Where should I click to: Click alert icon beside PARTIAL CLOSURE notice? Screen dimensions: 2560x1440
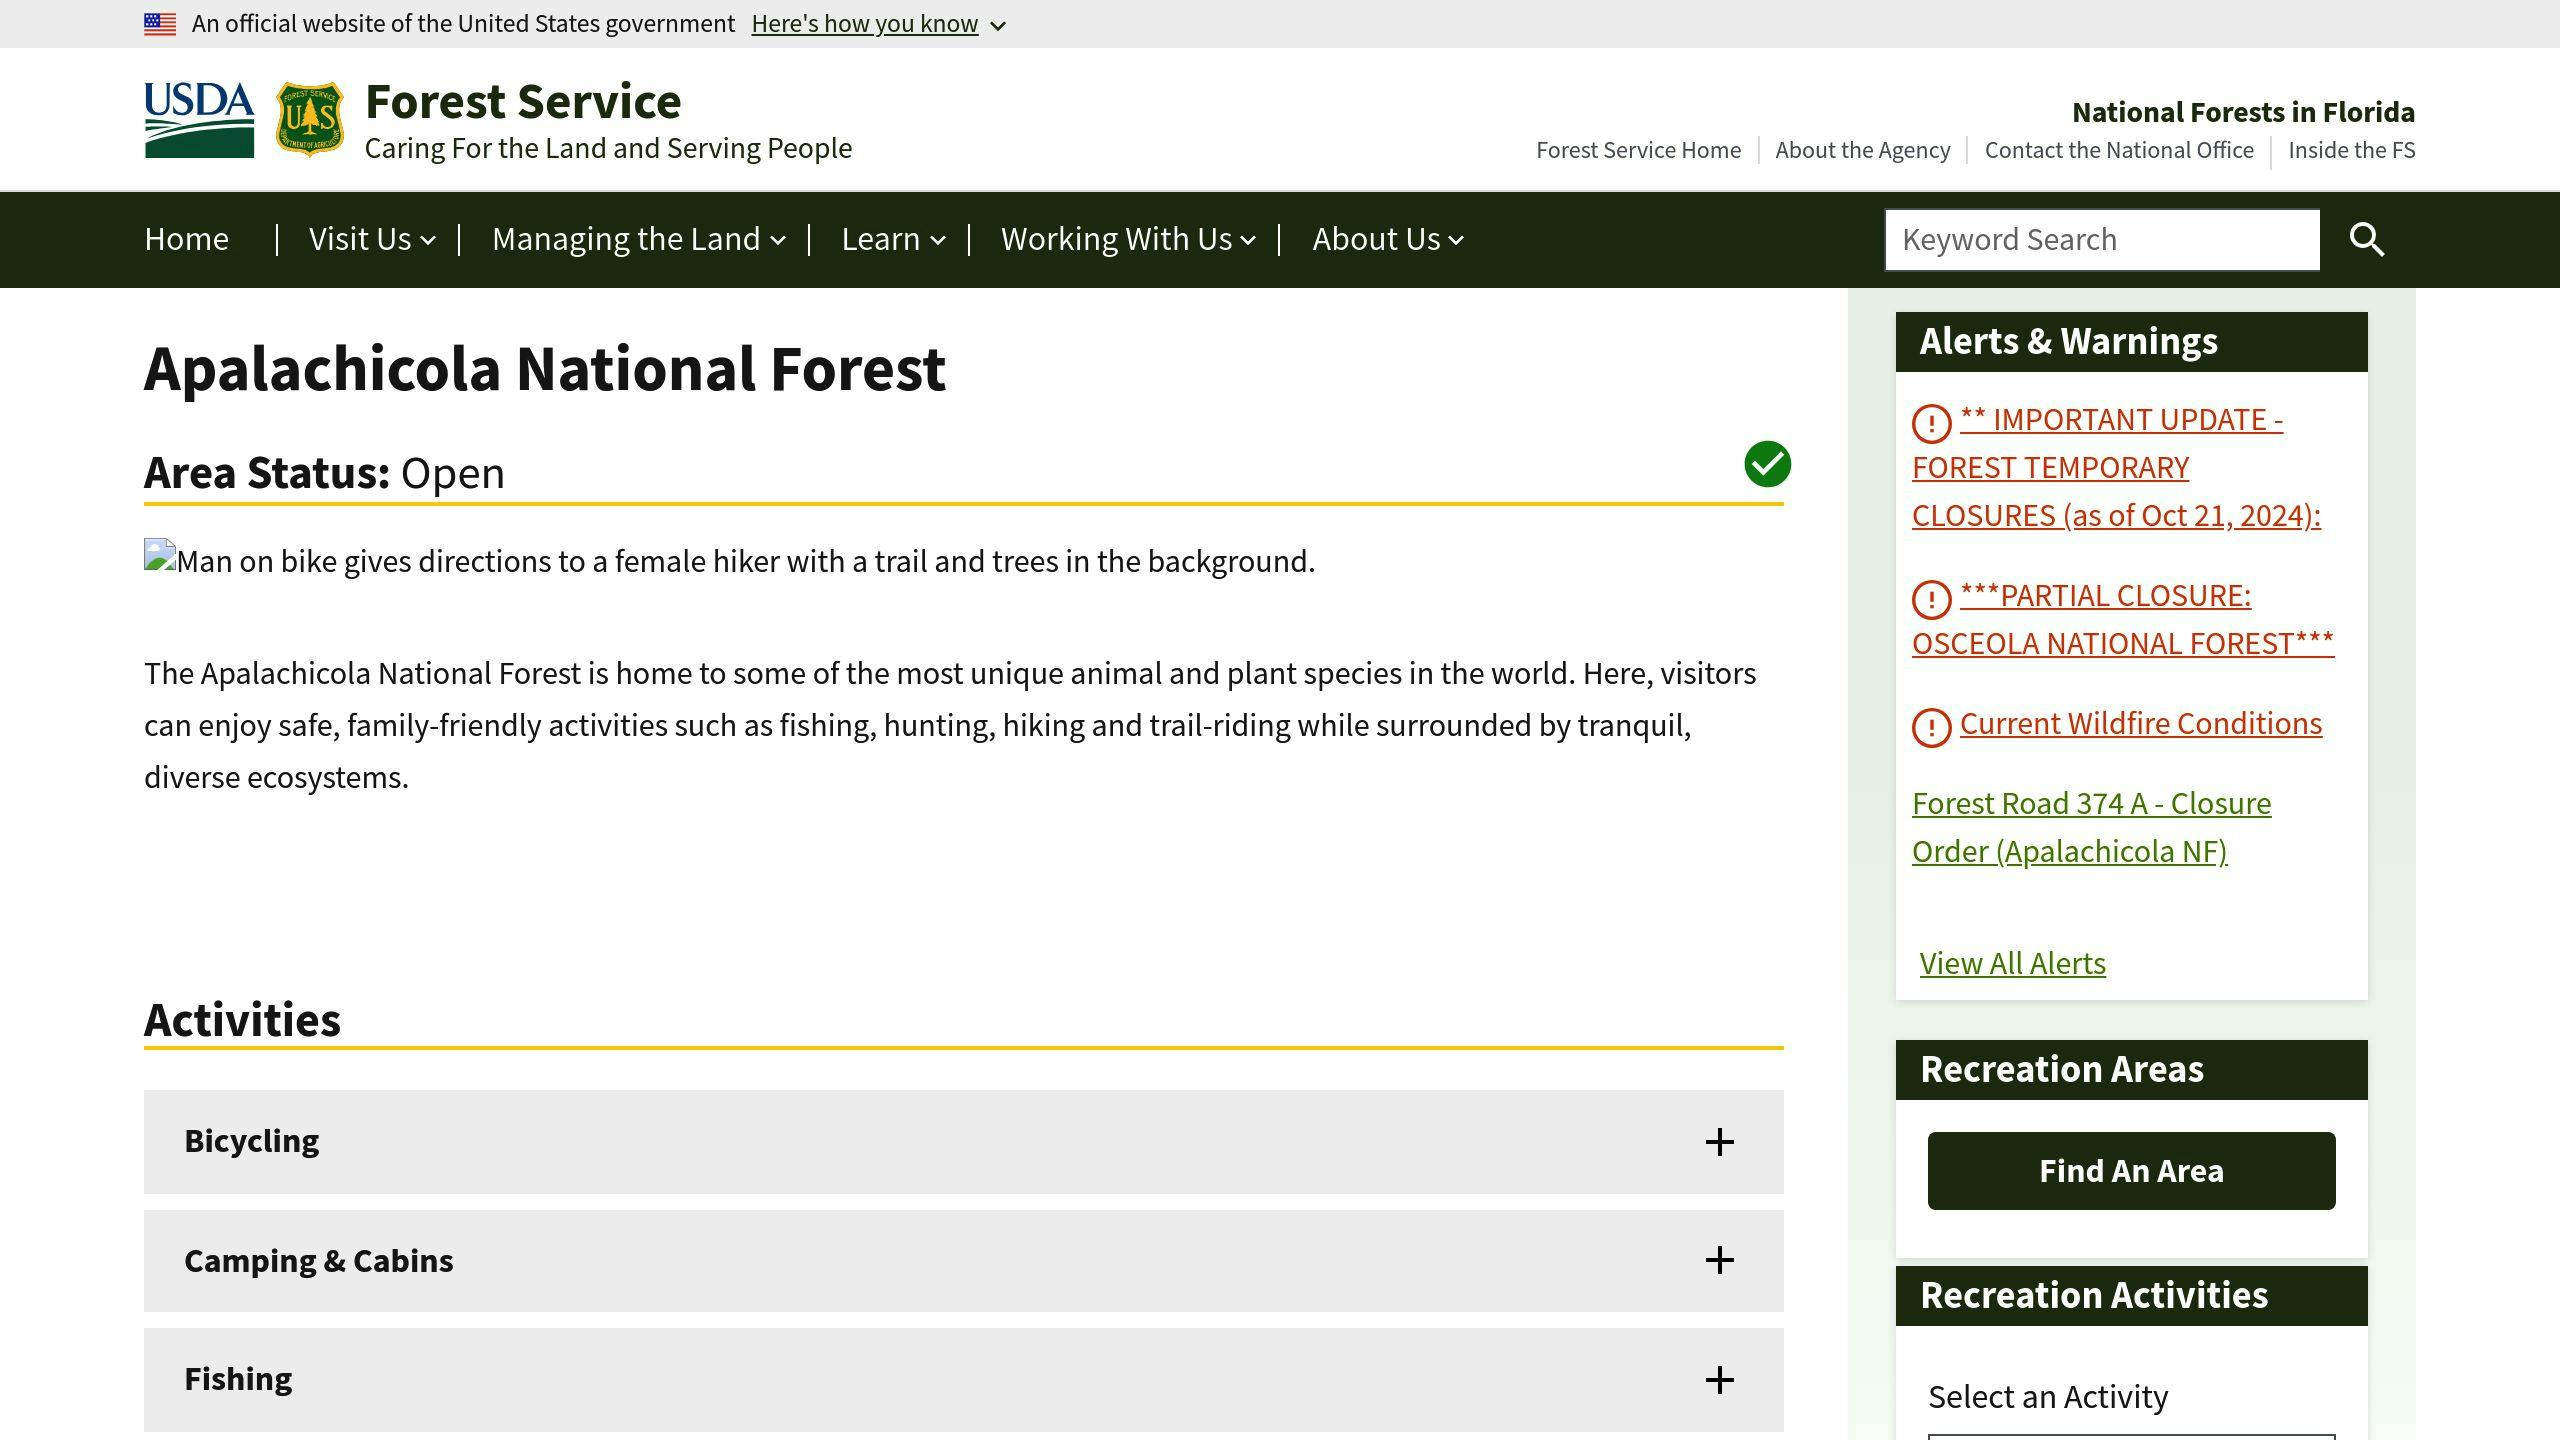click(x=1932, y=599)
